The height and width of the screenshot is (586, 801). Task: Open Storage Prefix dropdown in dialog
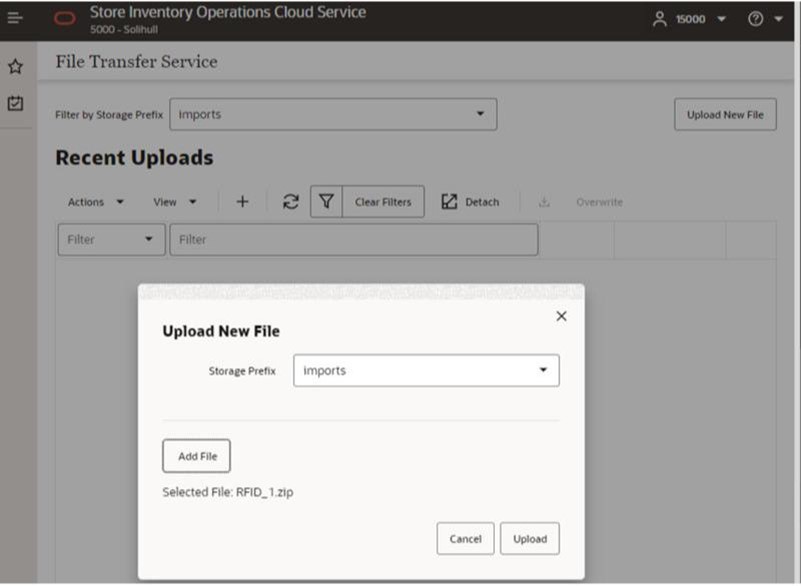point(426,370)
